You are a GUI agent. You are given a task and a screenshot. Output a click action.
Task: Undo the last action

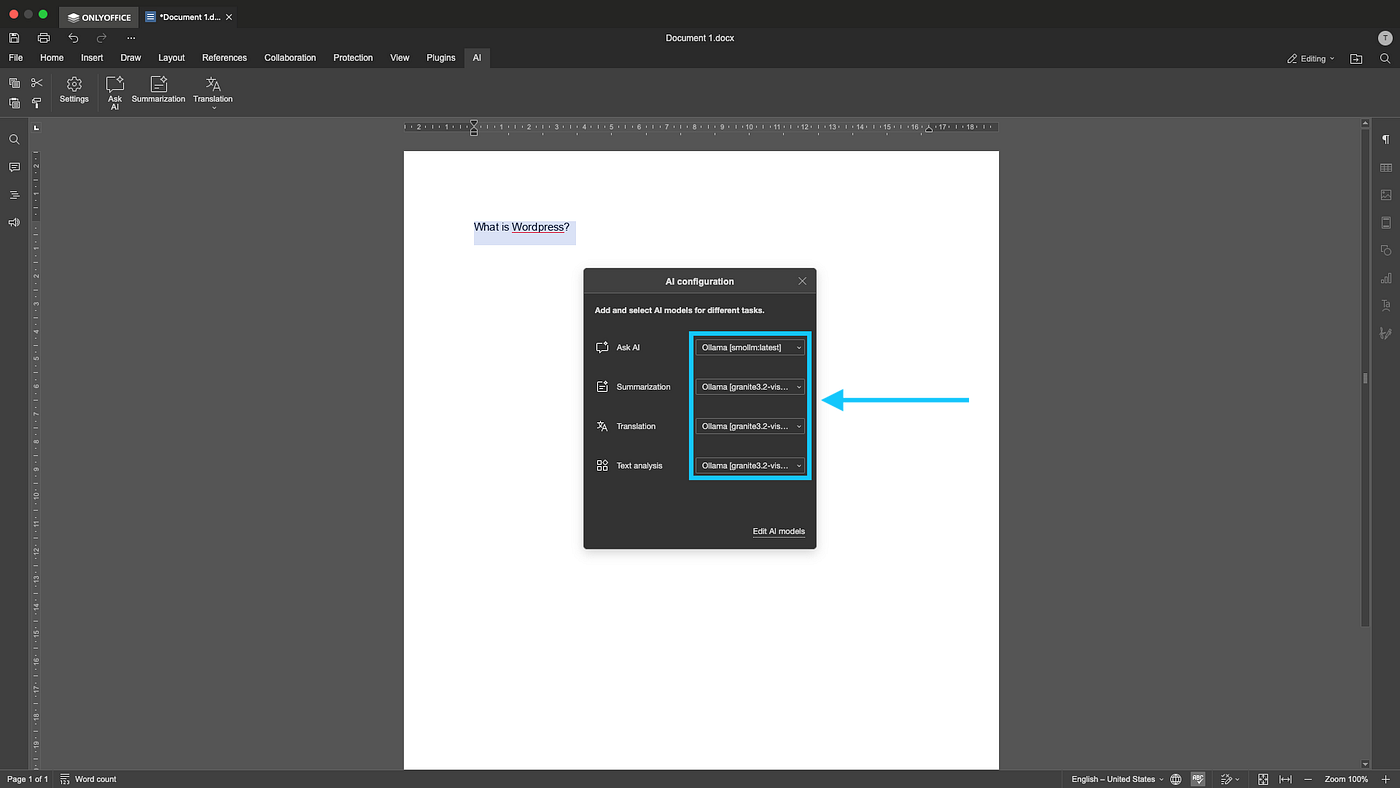pyautogui.click(x=73, y=38)
